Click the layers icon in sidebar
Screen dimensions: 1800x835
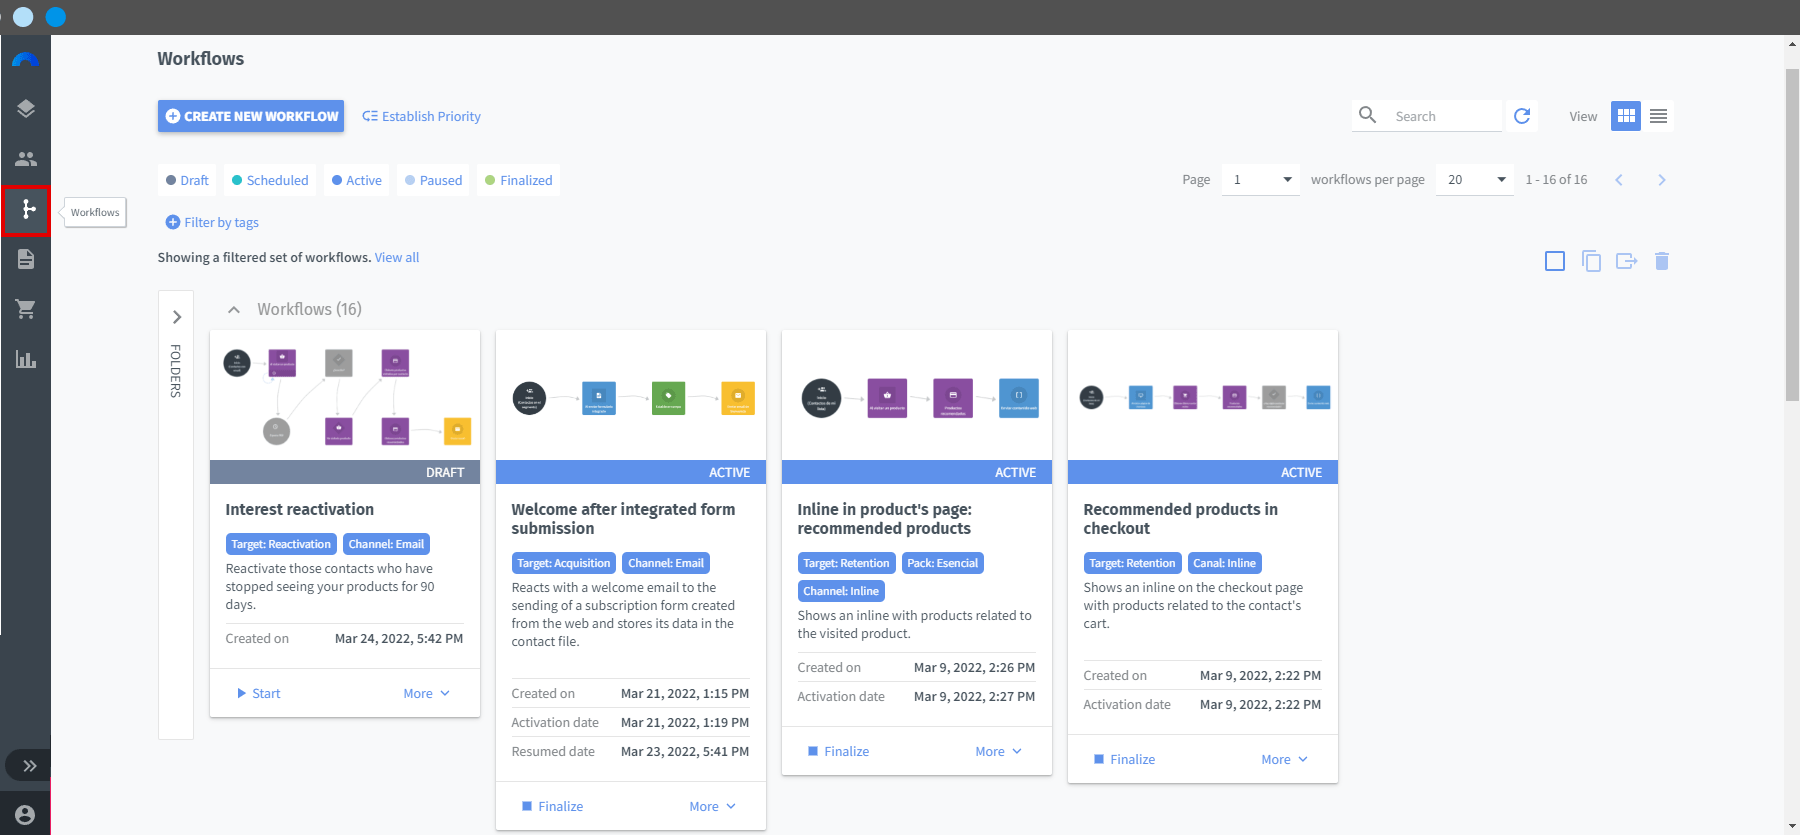tap(26, 109)
